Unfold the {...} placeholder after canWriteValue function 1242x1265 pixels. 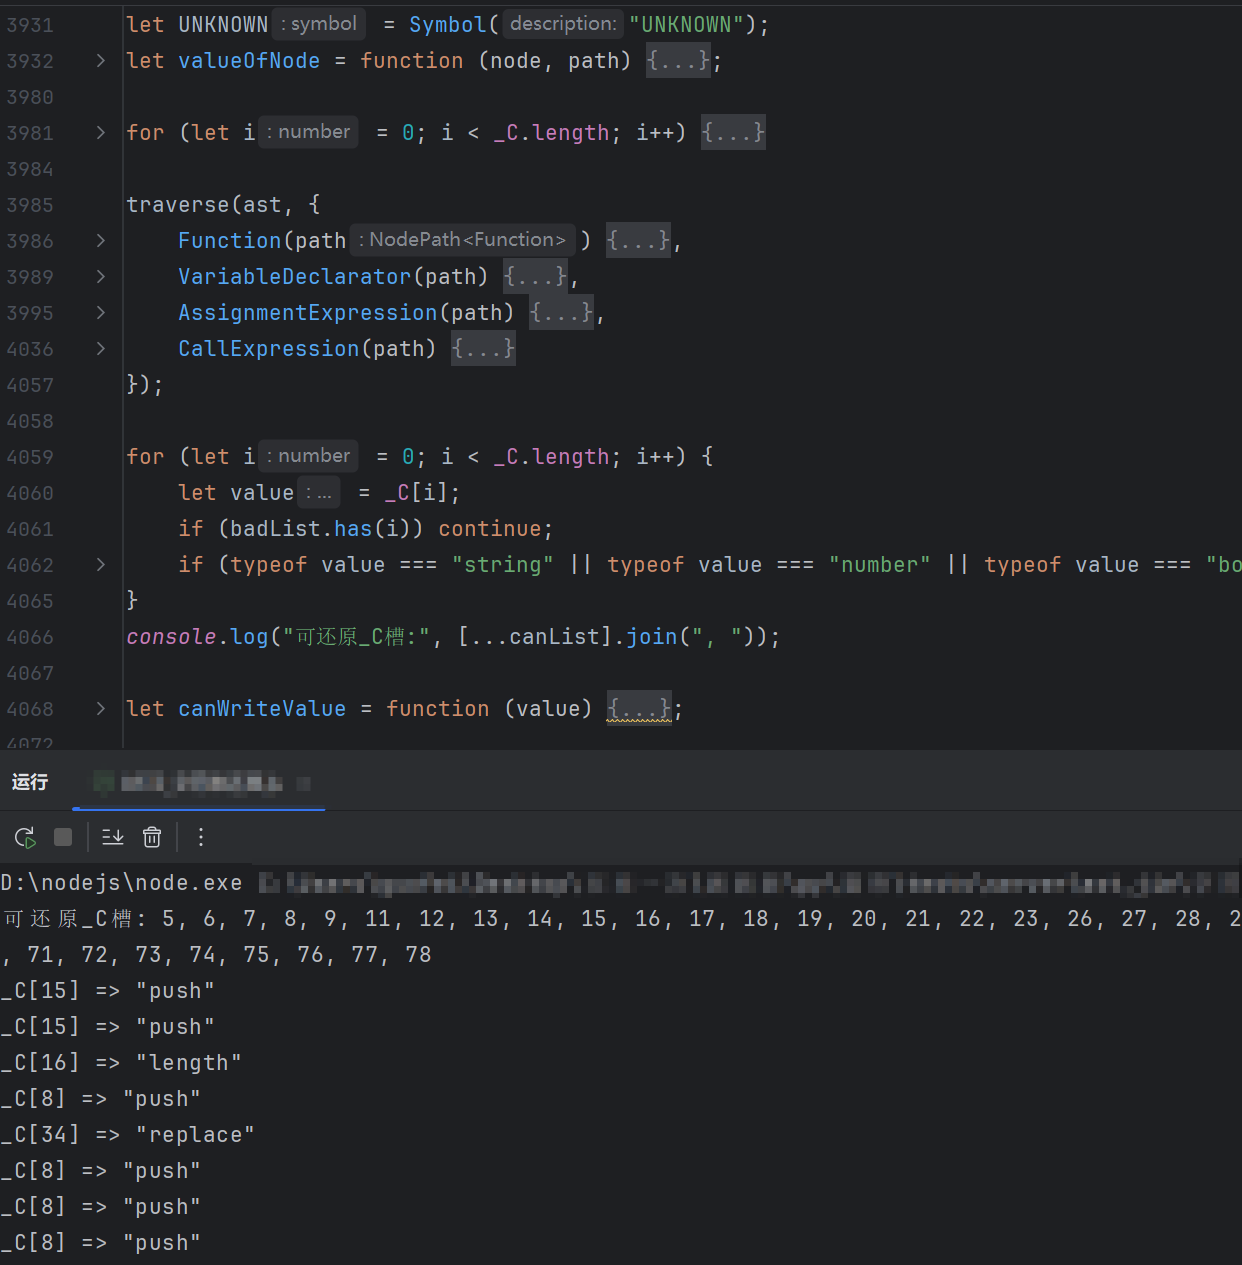tap(639, 709)
